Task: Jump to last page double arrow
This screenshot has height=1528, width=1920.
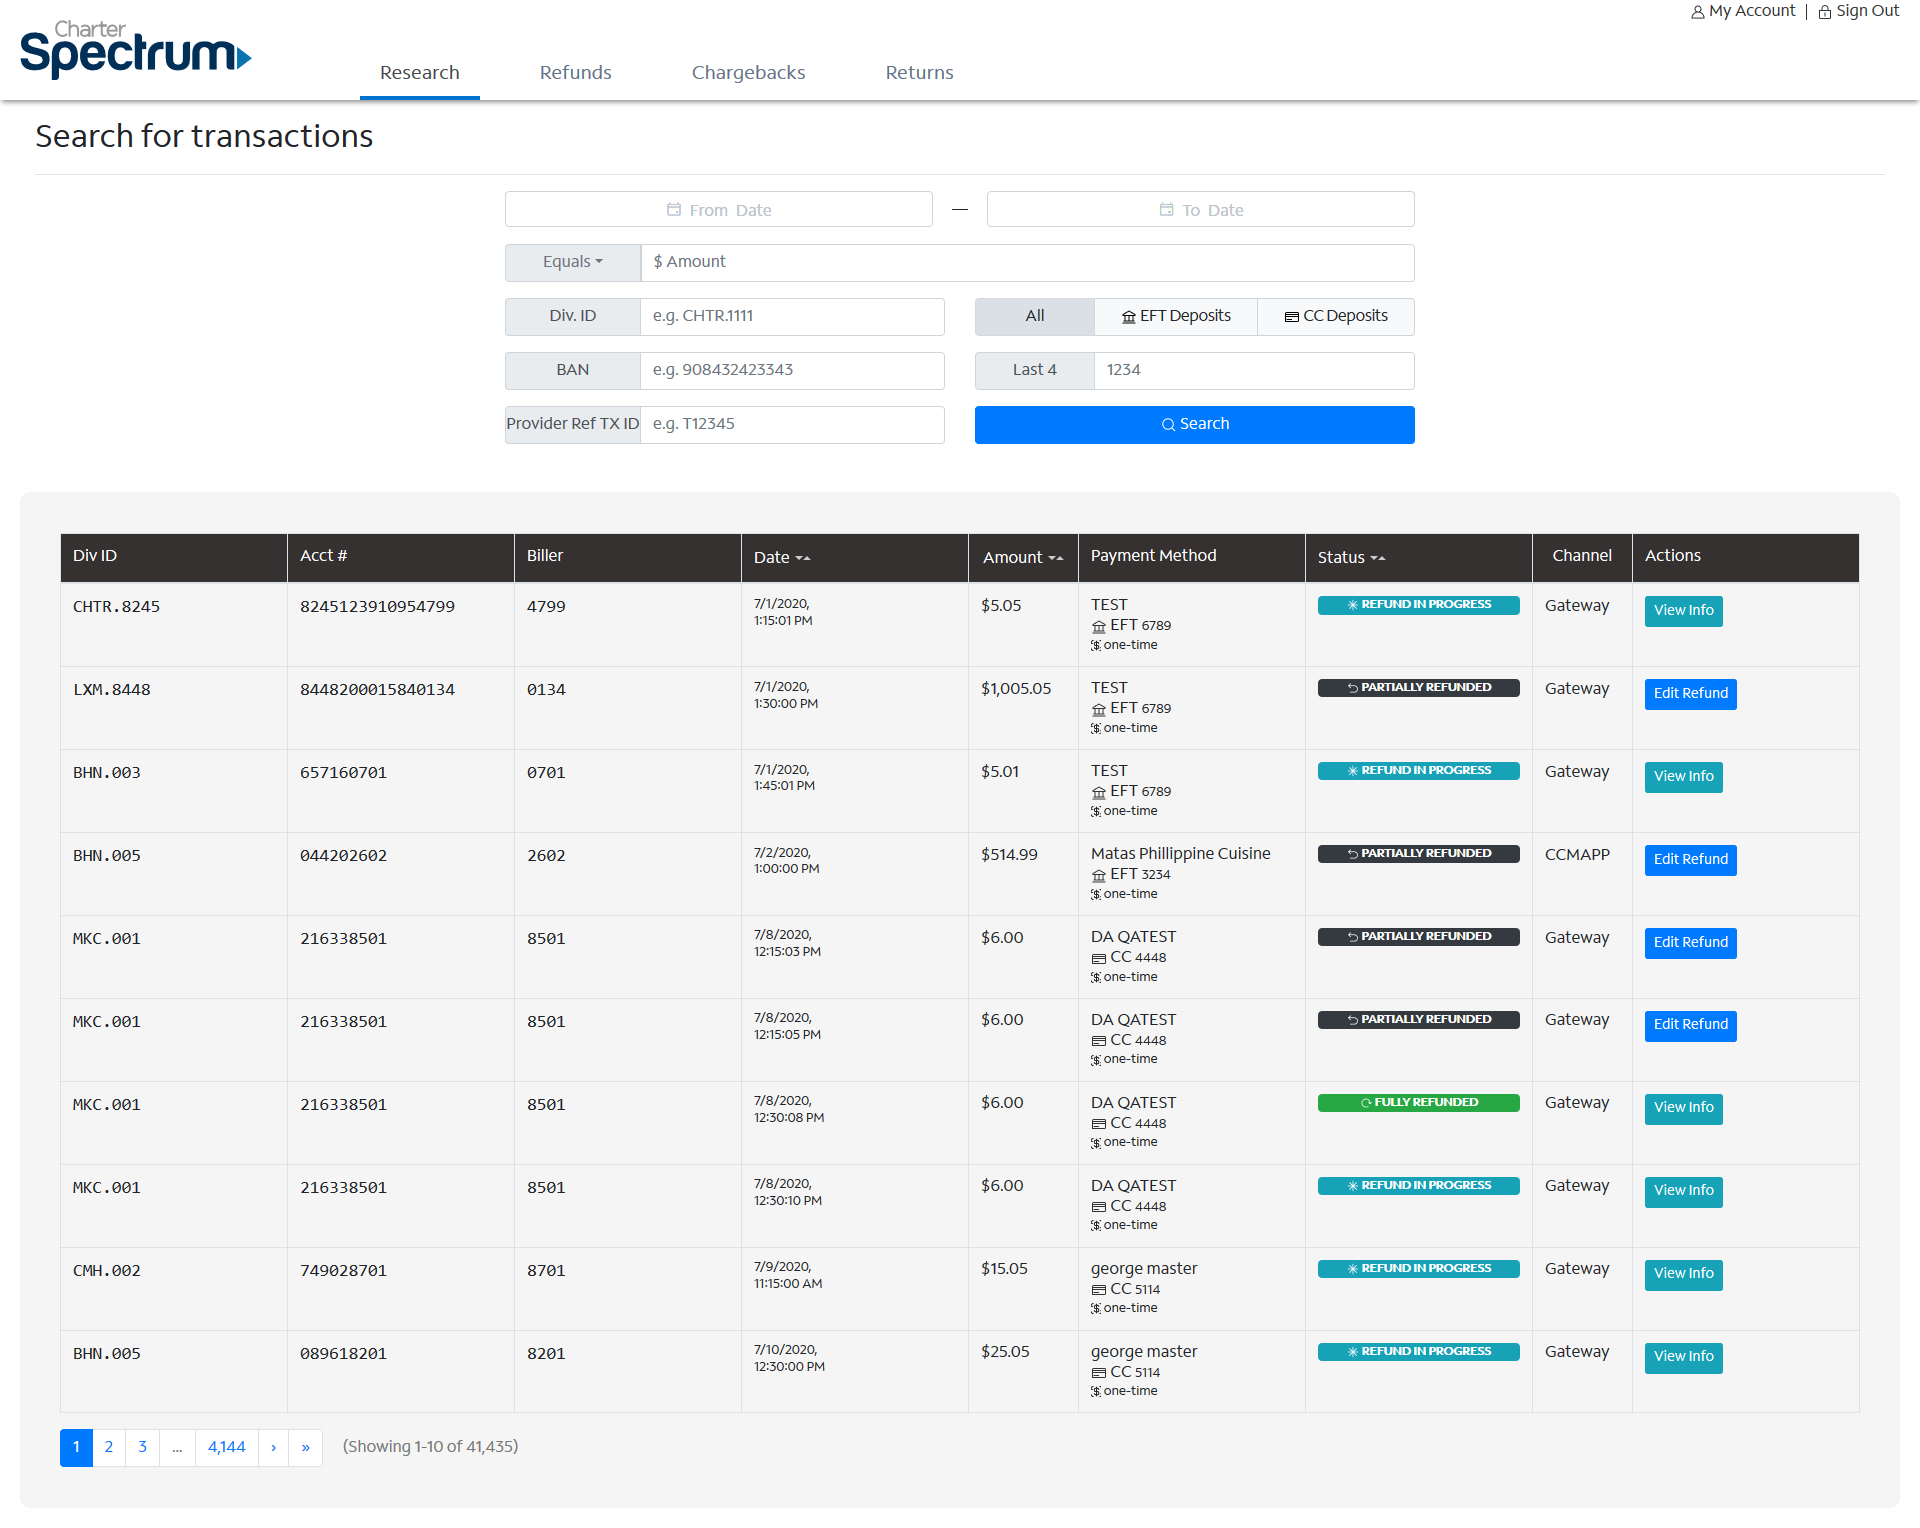Action: pos(305,1447)
